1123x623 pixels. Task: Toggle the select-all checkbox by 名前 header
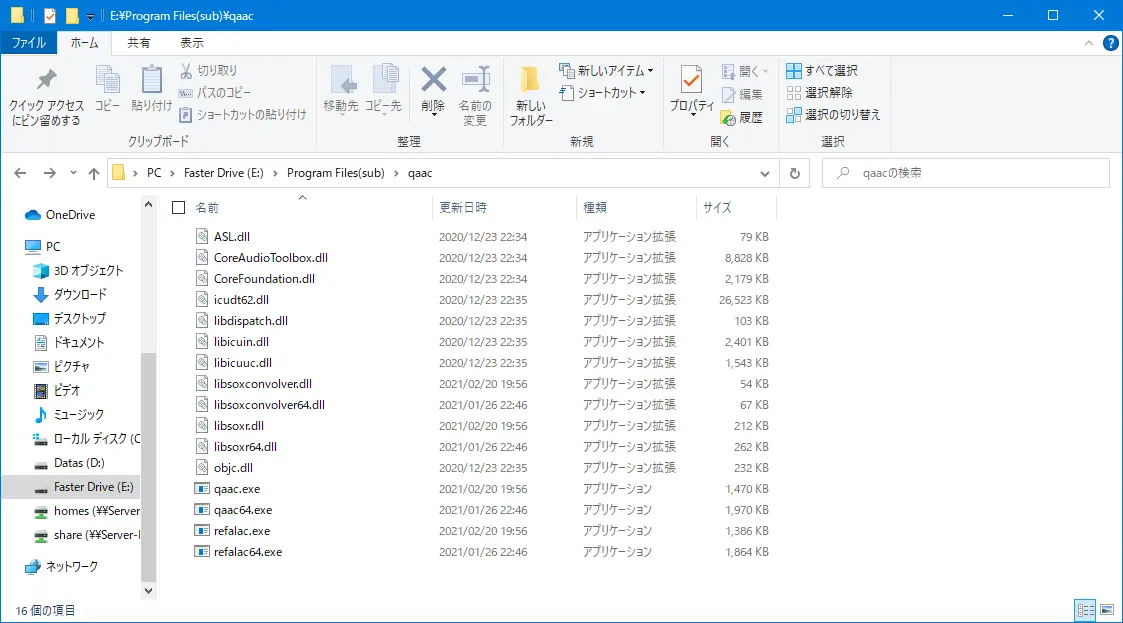(x=179, y=208)
